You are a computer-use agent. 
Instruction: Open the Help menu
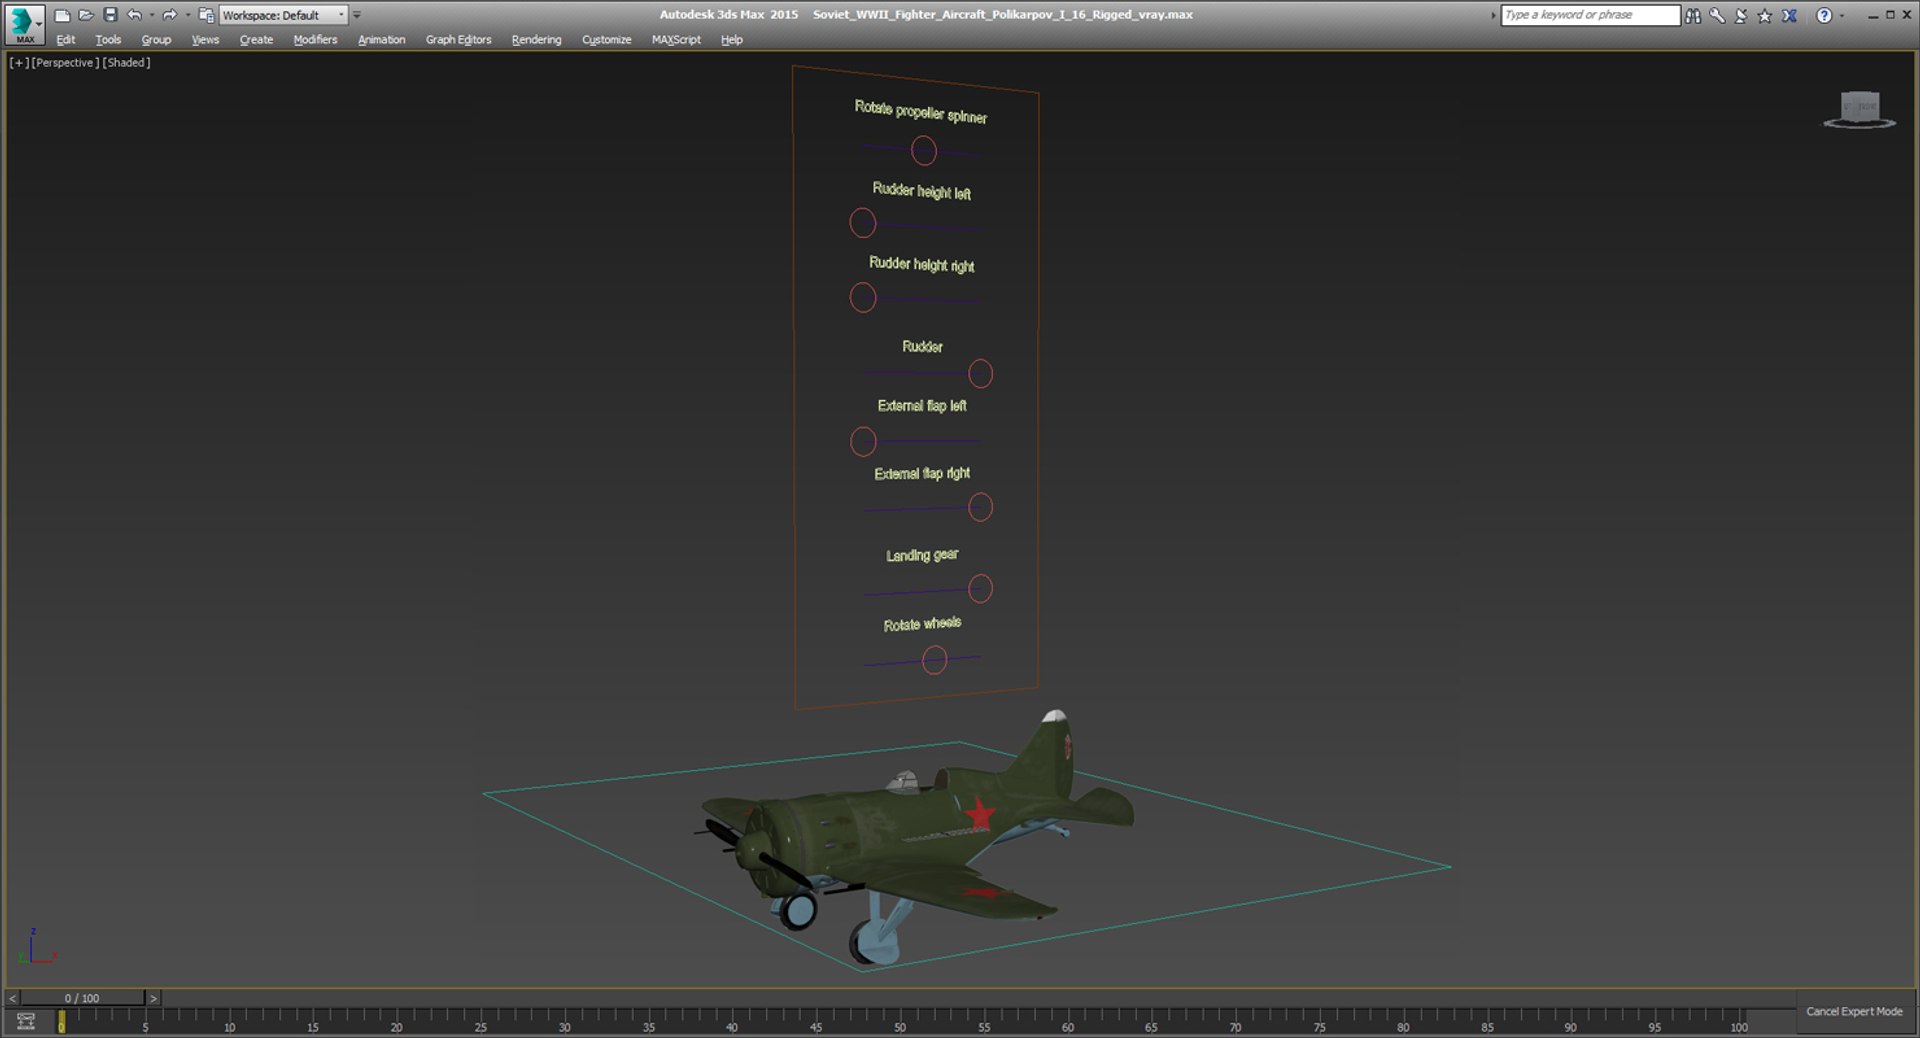coord(731,40)
